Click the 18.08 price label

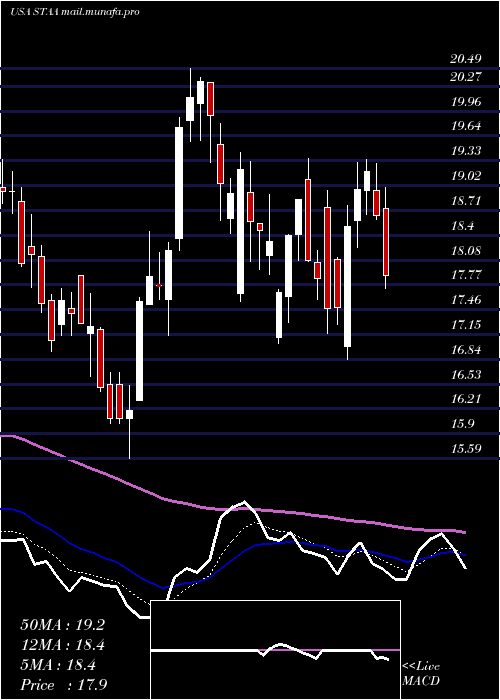click(466, 251)
